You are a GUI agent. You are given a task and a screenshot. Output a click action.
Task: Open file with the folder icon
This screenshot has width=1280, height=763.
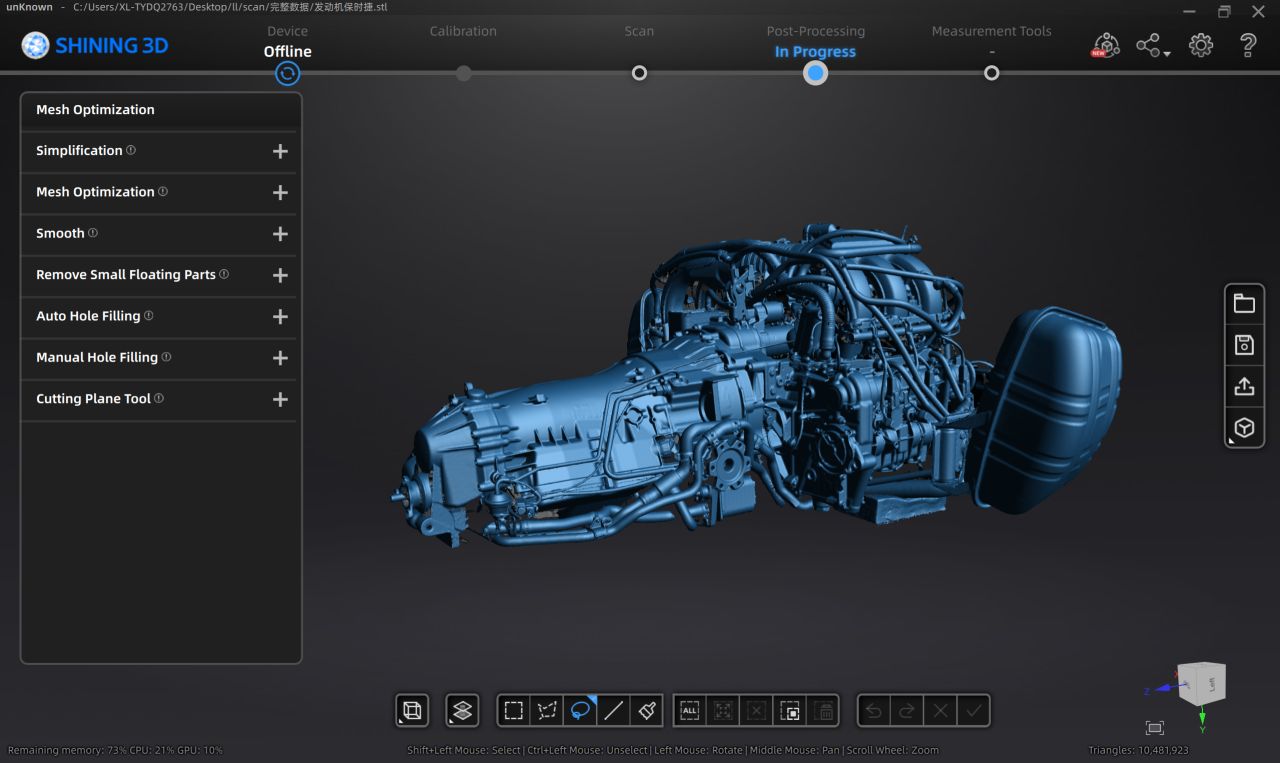(x=1244, y=304)
